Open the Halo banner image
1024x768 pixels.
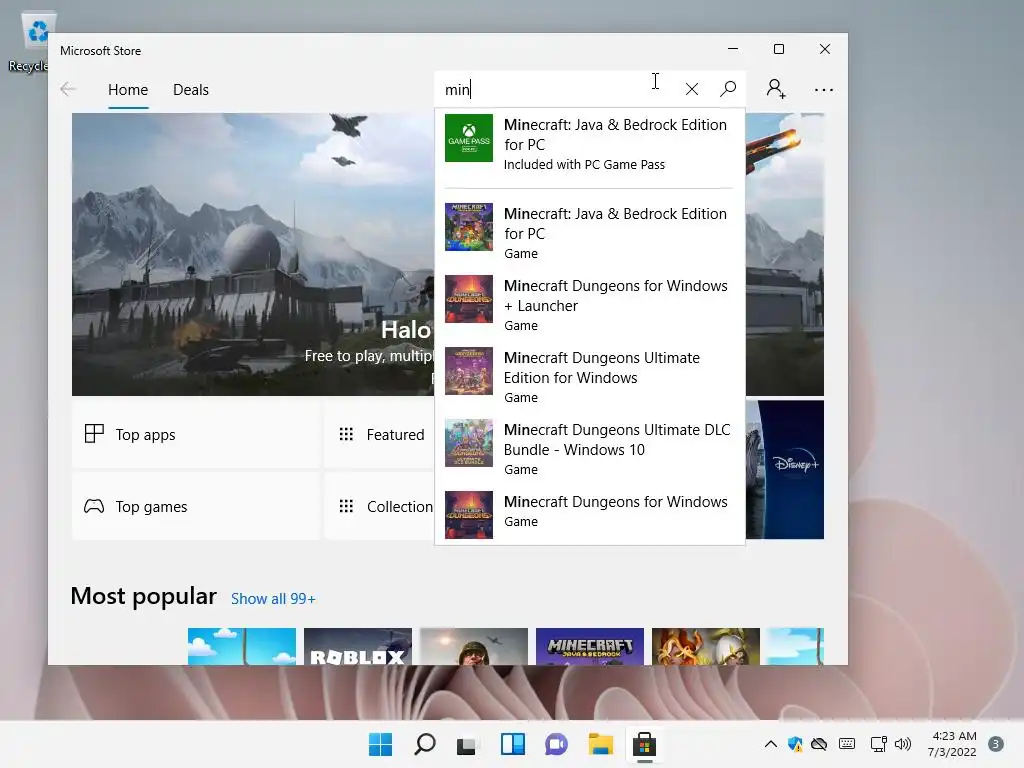(253, 254)
